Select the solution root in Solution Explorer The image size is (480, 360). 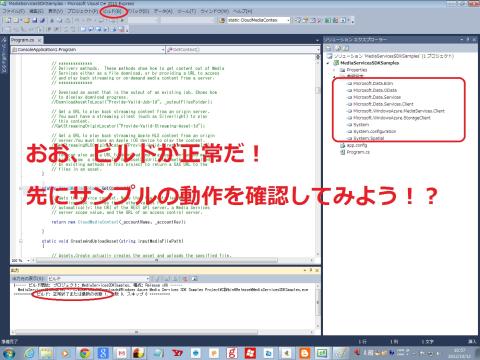pos(390,56)
